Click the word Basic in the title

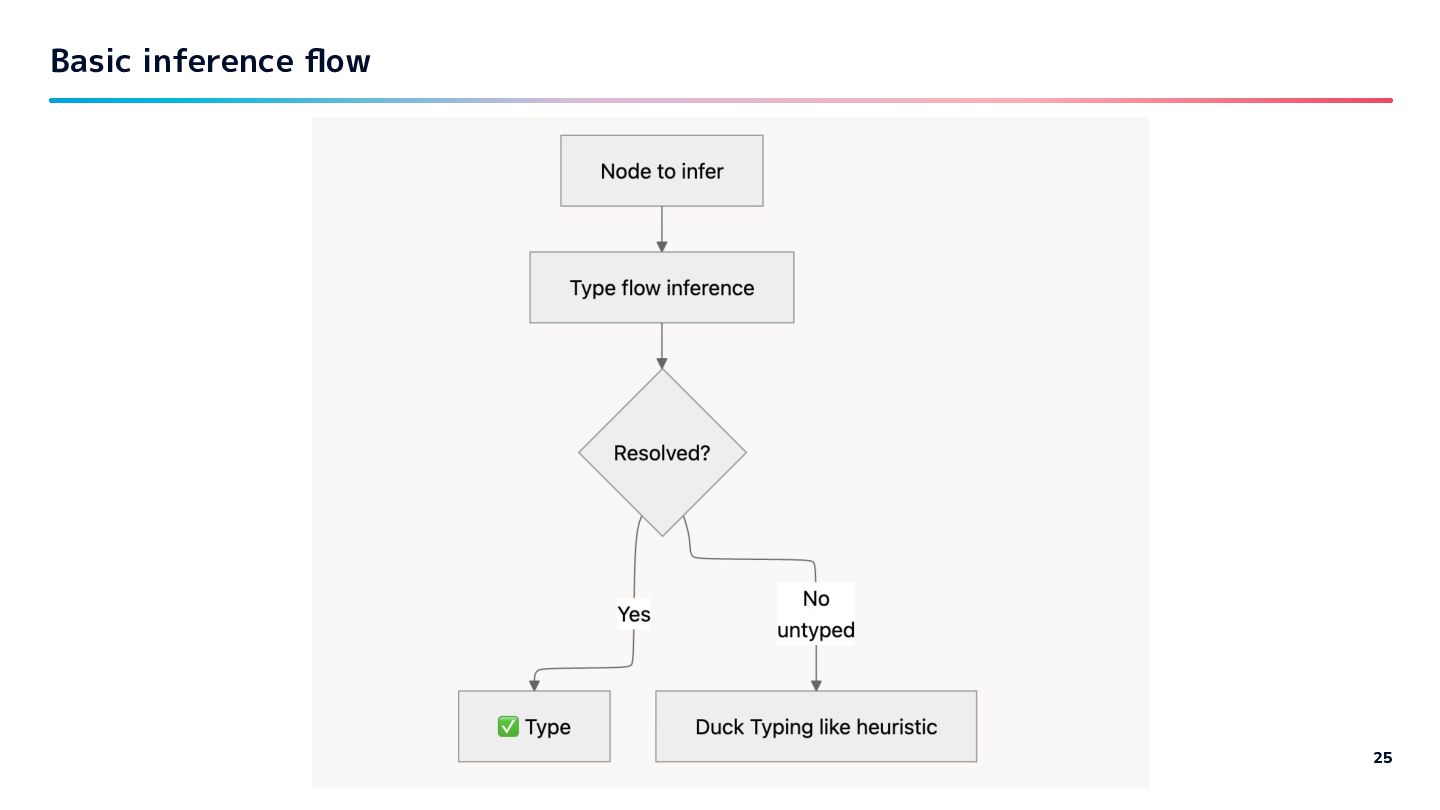click(x=91, y=61)
